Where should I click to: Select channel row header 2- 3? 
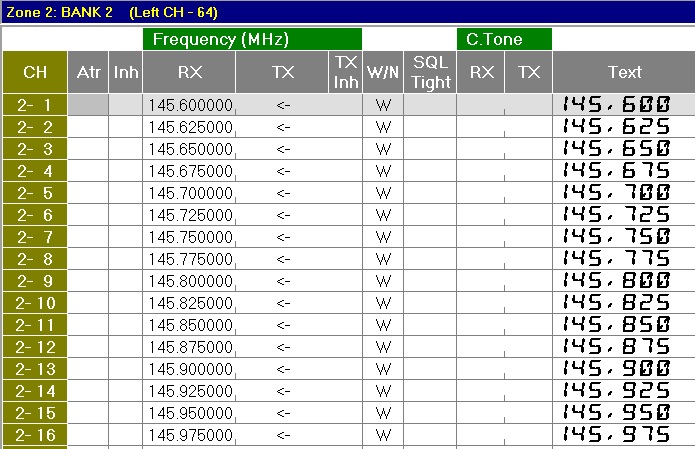point(35,149)
